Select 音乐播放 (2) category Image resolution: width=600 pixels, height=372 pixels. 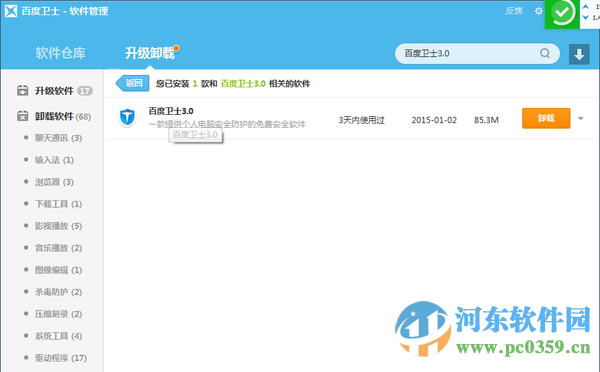pyautogui.click(x=58, y=248)
